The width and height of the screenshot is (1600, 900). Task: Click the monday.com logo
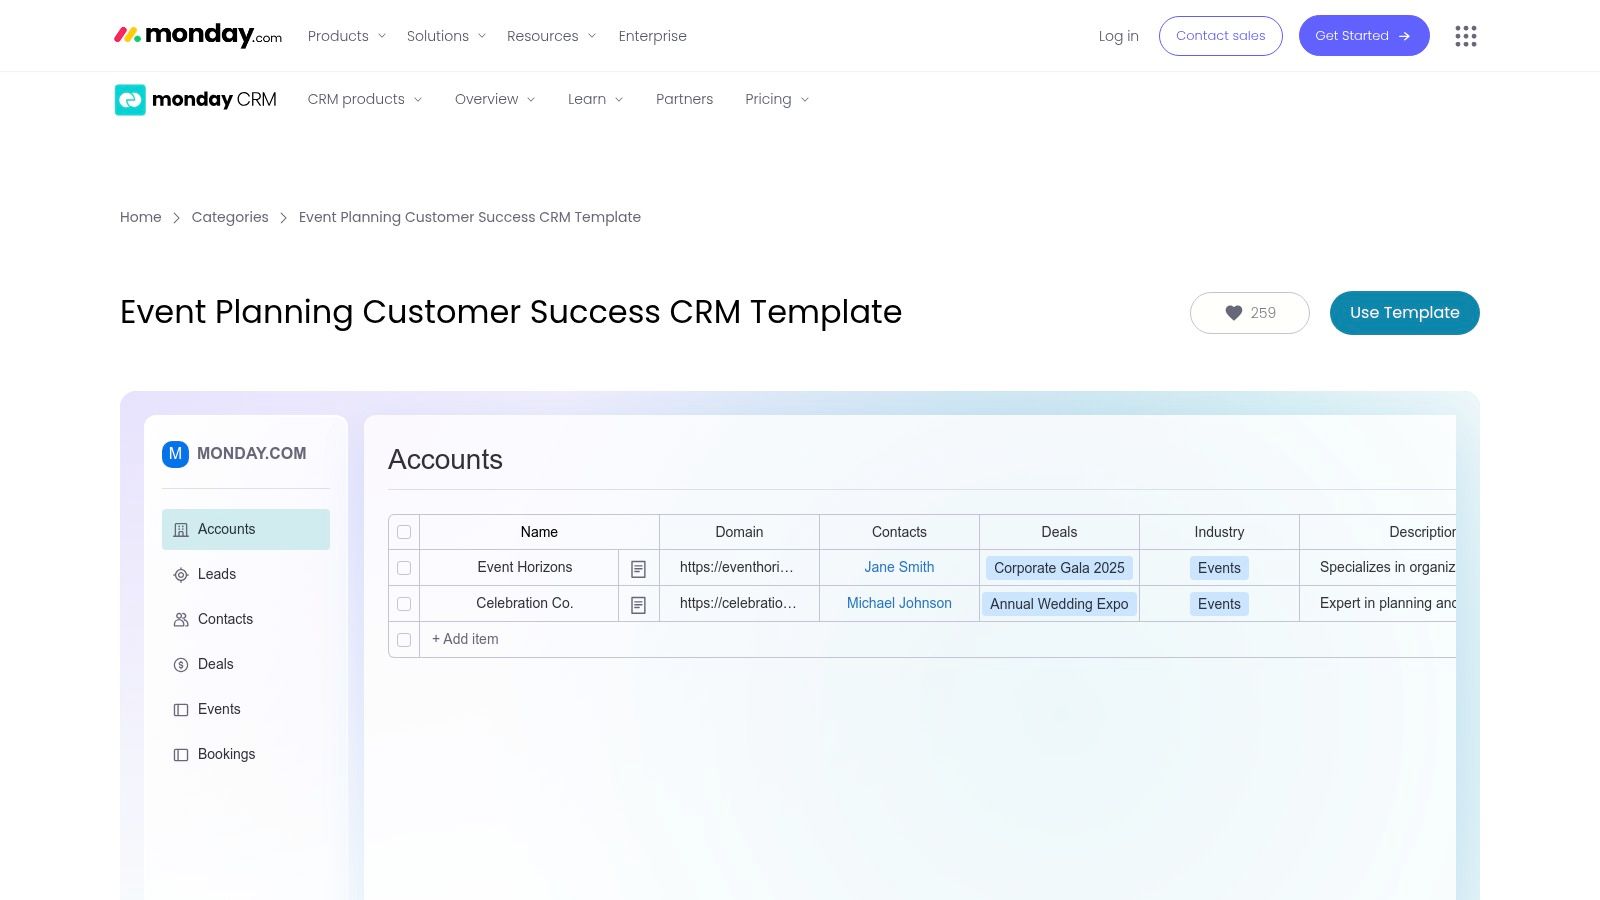click(197, 35)
